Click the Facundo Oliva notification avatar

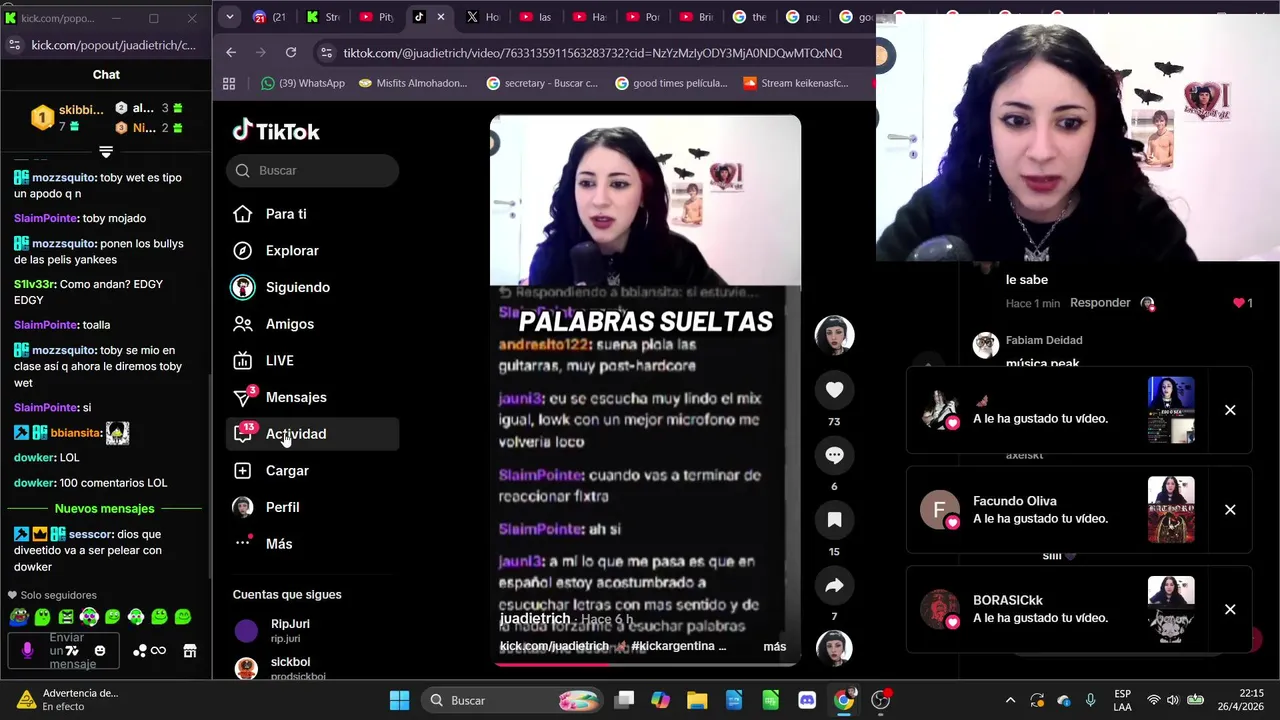pos(939,510)
